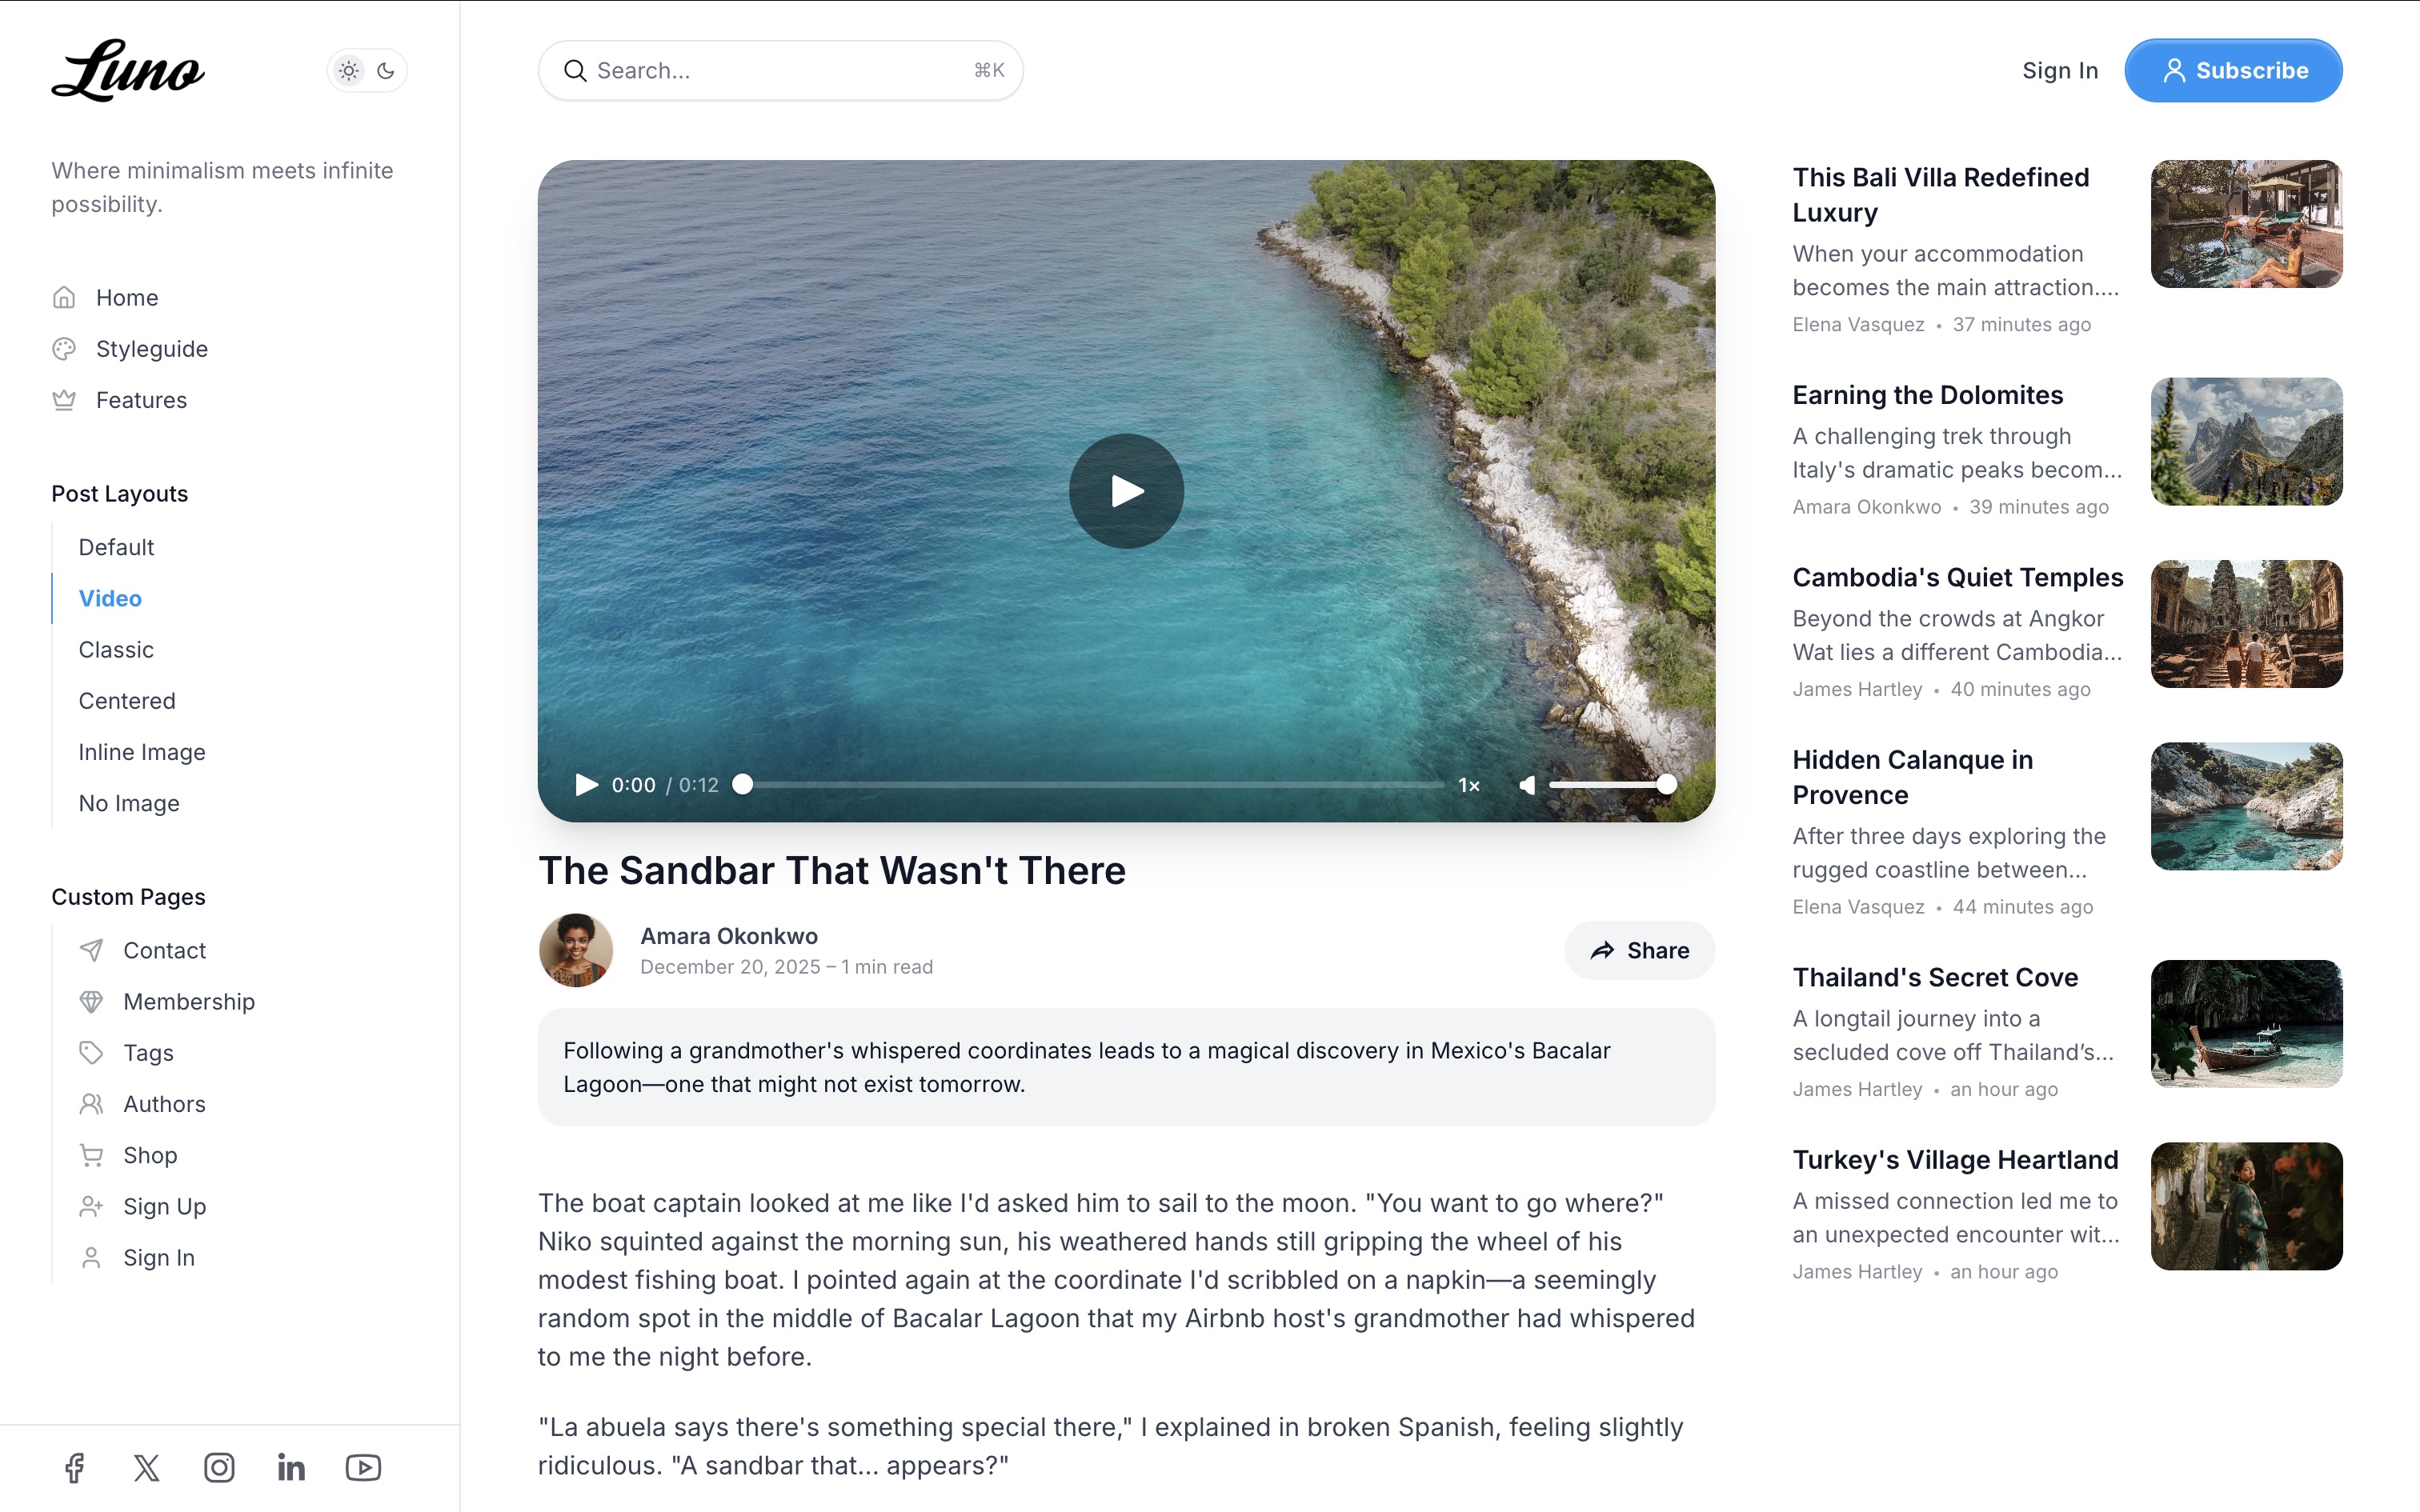This screenshot has width=2420, height=1512.
Task: Enable dark mode with the moon toggle
Action: 386,70
